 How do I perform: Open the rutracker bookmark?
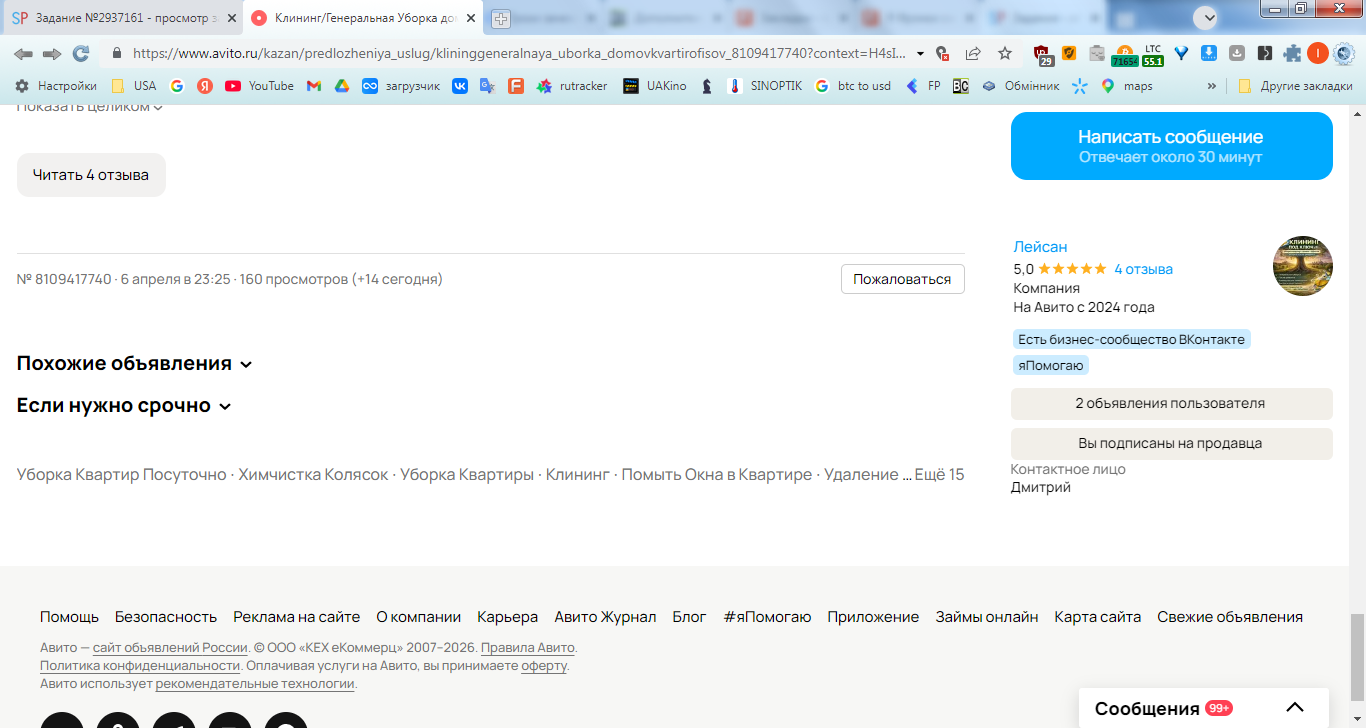coord(572,86)
